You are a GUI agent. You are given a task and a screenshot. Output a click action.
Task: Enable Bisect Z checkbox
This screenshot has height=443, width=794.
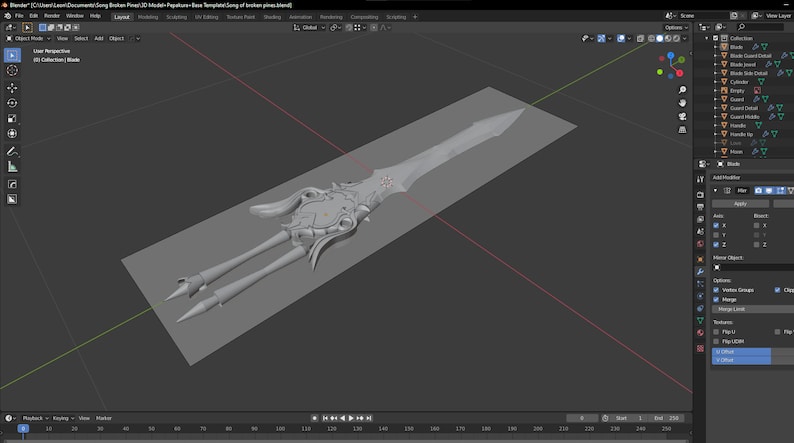(x=757, y=245)
